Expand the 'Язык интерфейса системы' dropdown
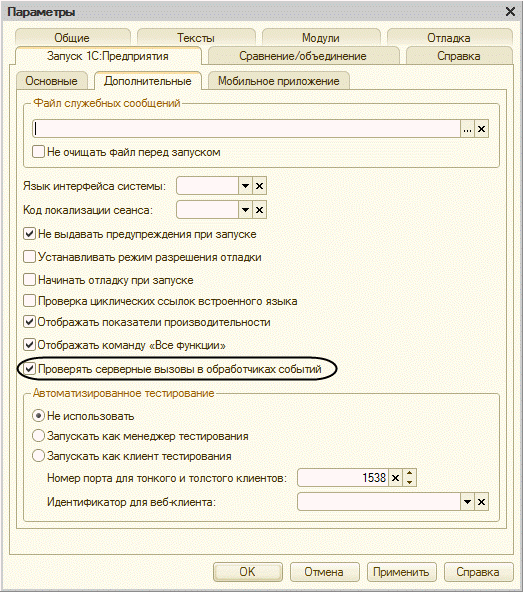The width and height of the screenshot is (523, 592). (245, 186)
